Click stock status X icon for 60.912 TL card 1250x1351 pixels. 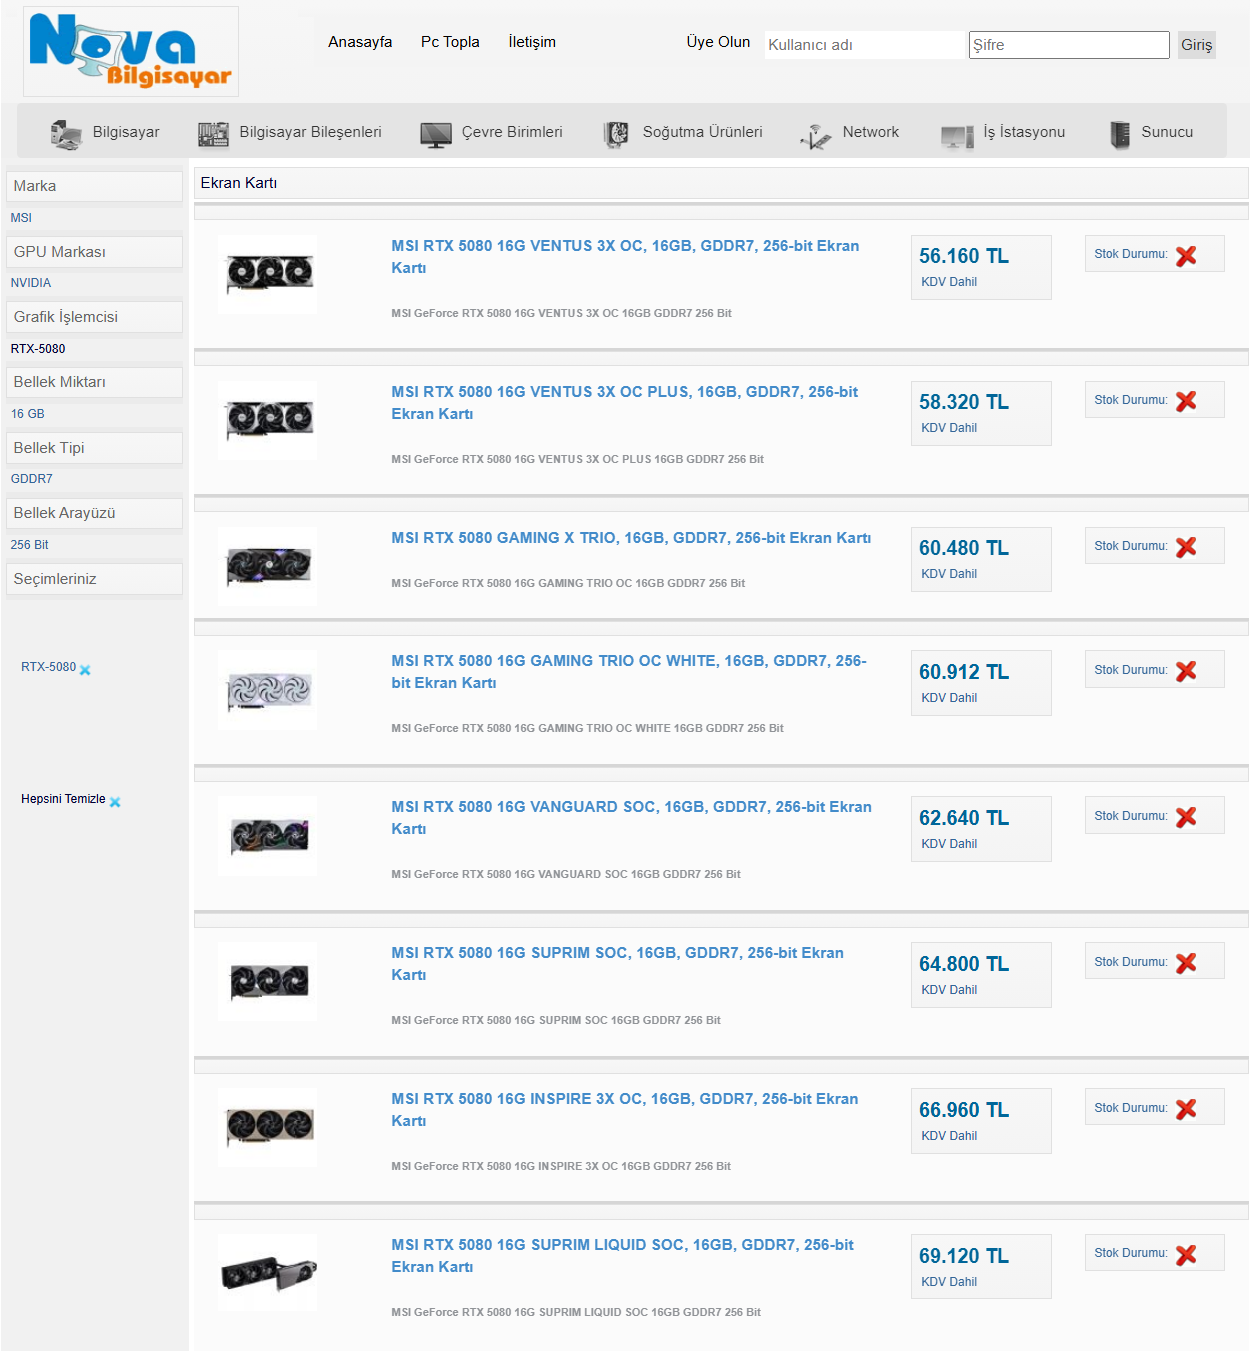click(x=1186, y=672)
